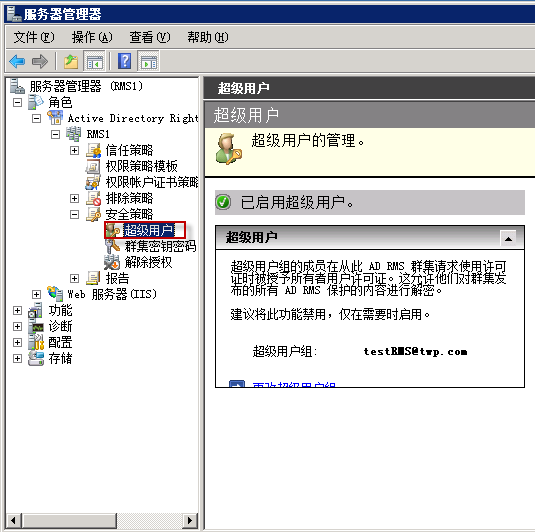Click the Web 服务器 (IIS) icon
The width and height of the screenshot is (535, 532).
(55, 294)
